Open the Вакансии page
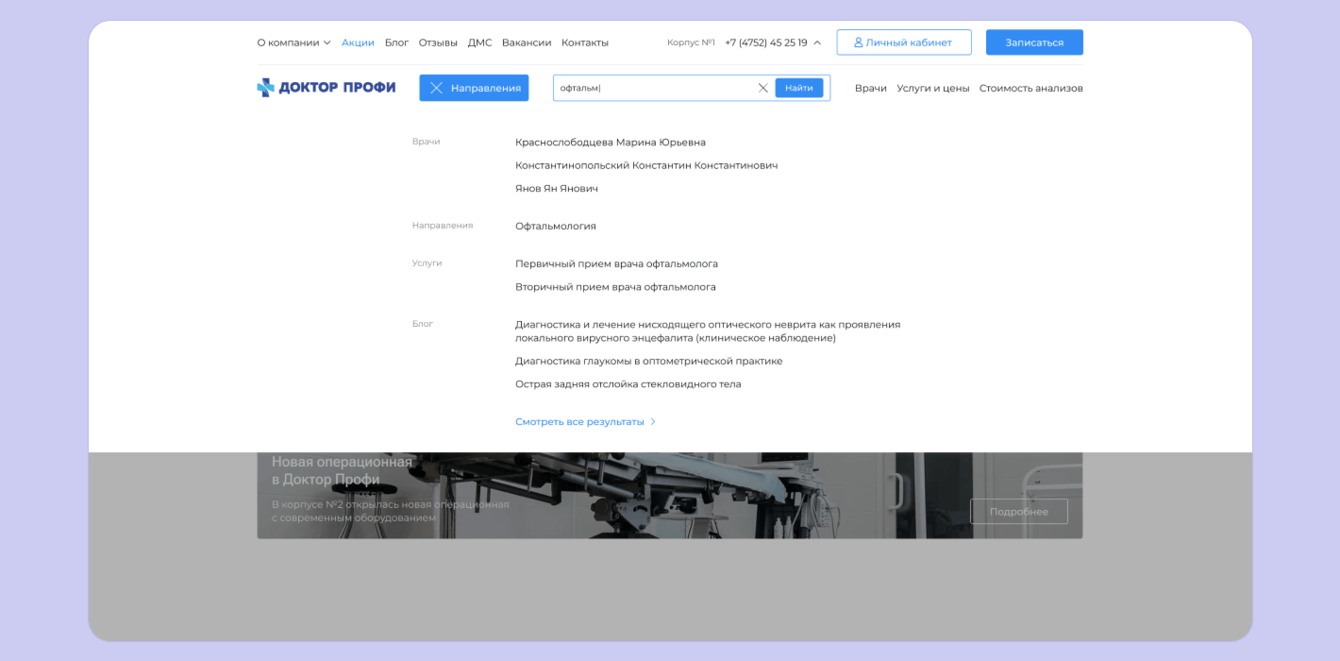Viewport: 1340px width, 661px height. [526, 43]
